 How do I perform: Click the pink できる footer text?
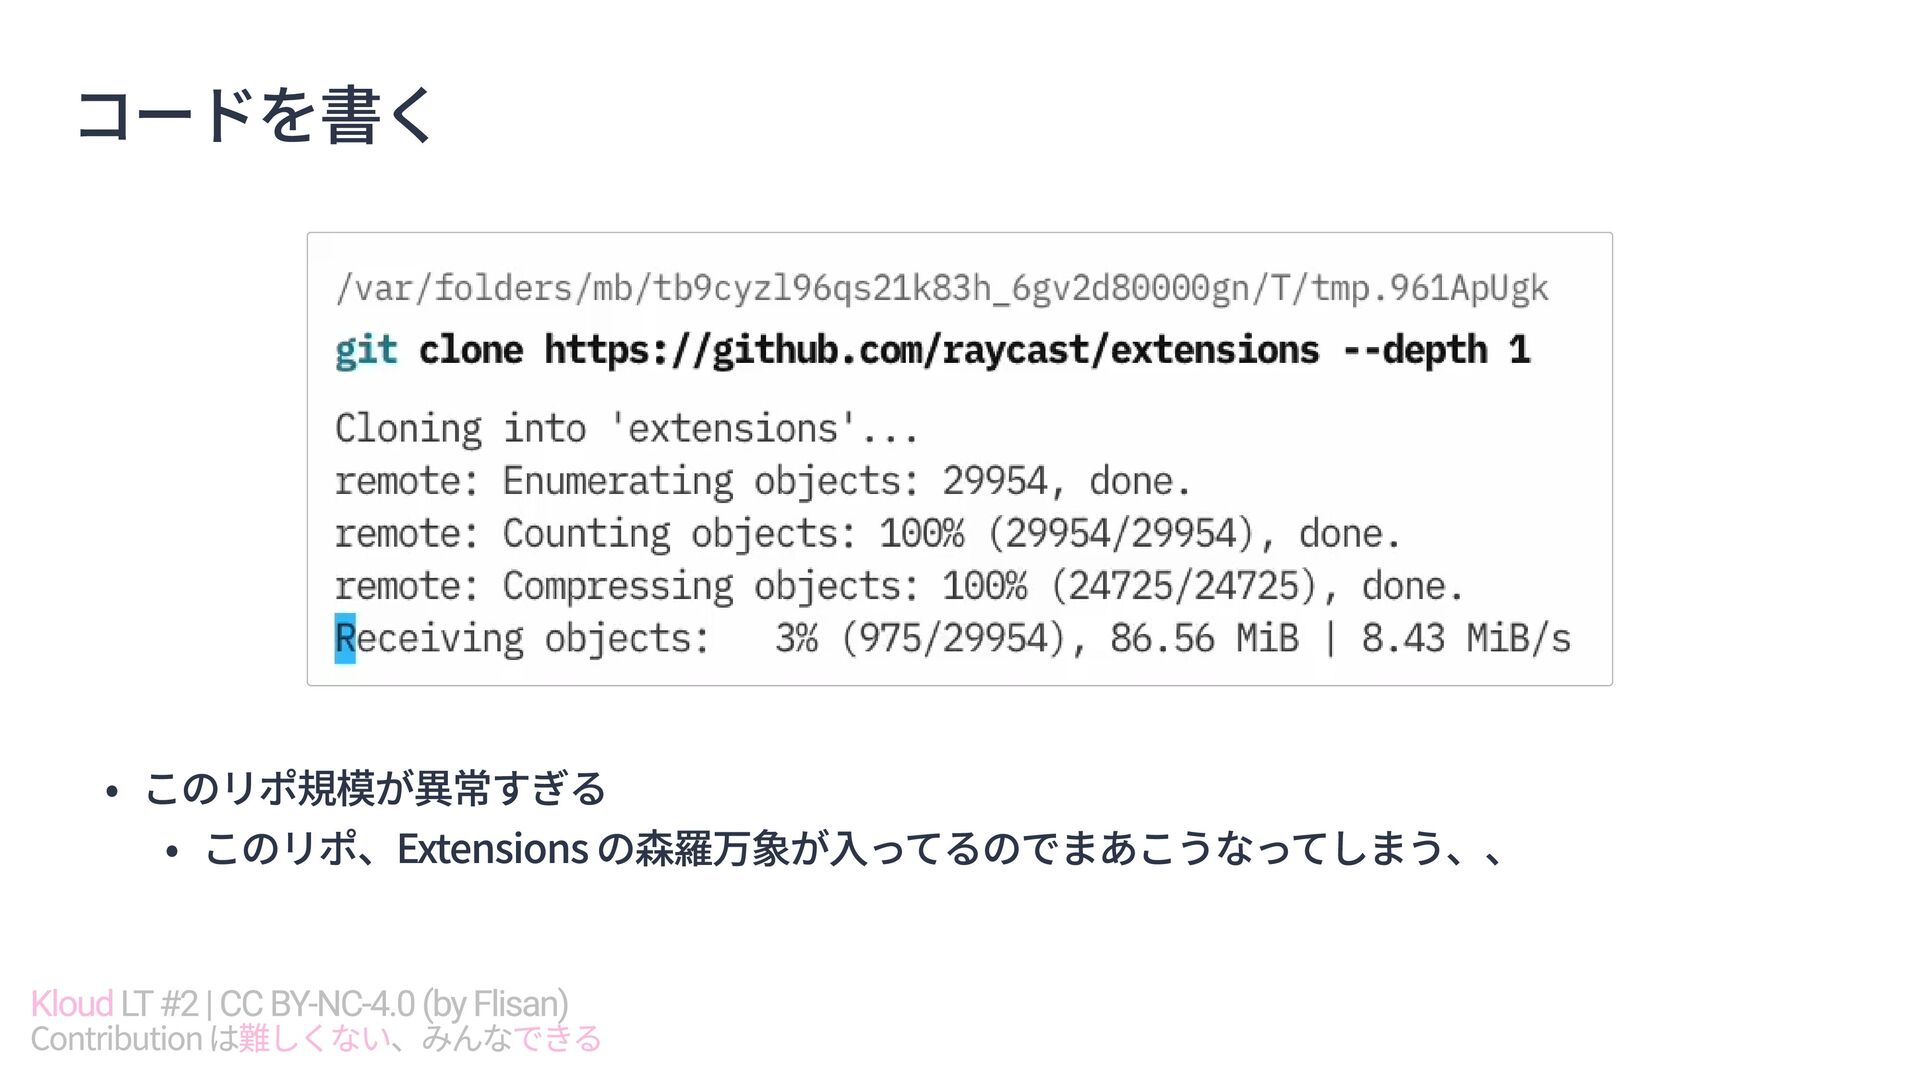pos(558,1039)
